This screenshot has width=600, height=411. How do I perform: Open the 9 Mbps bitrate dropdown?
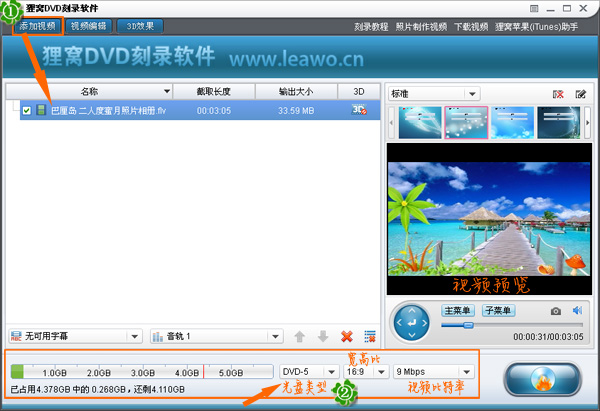[434, 372]
